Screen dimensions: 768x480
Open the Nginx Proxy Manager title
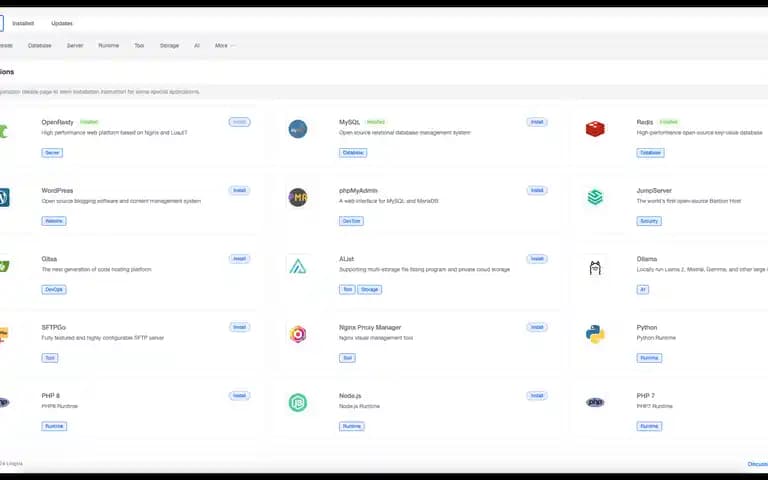pos(370,327)
